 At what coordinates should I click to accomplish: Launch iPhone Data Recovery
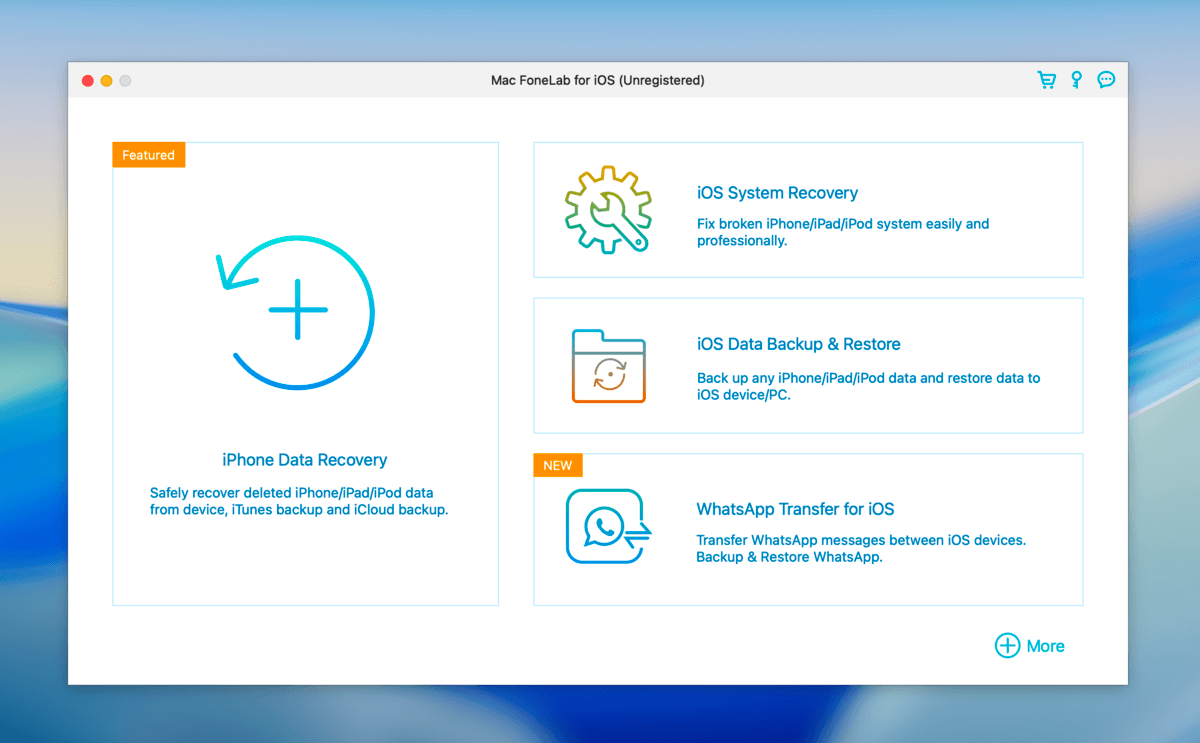tap(305, 373)
